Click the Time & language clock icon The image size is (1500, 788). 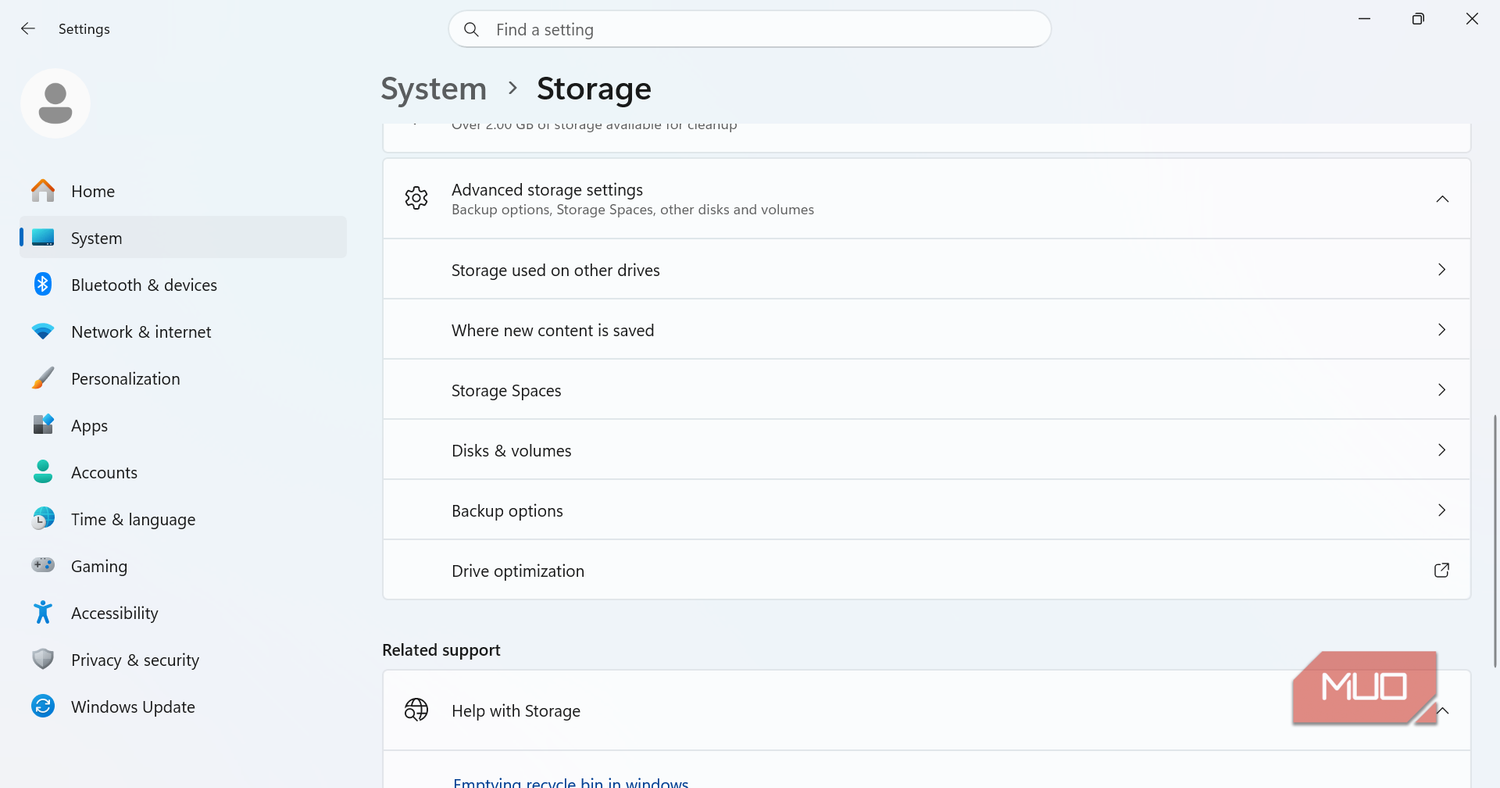point(43,519)
